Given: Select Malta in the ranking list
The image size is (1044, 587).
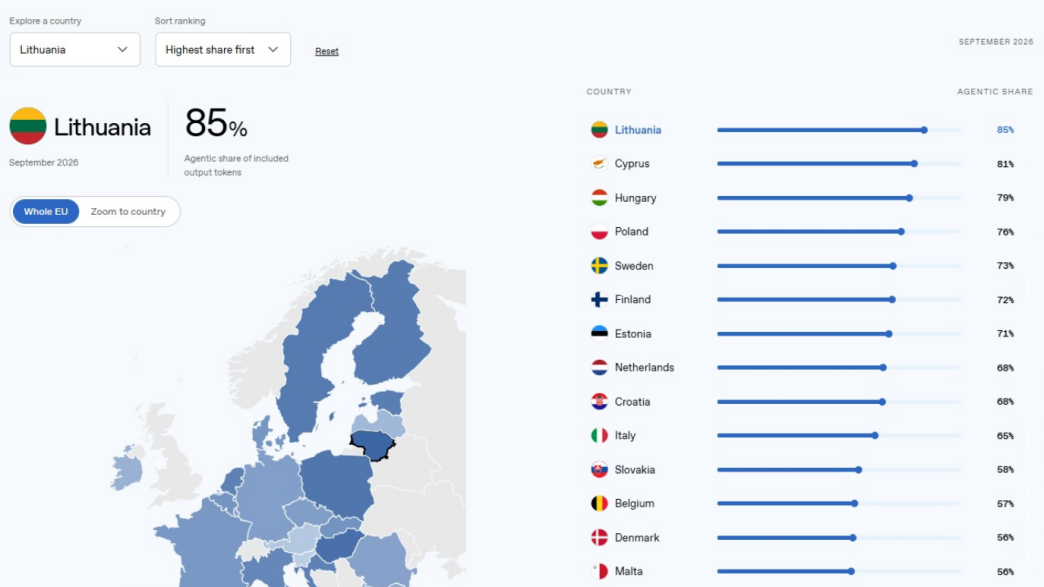Looking at the screenshot, I should 629,571.
